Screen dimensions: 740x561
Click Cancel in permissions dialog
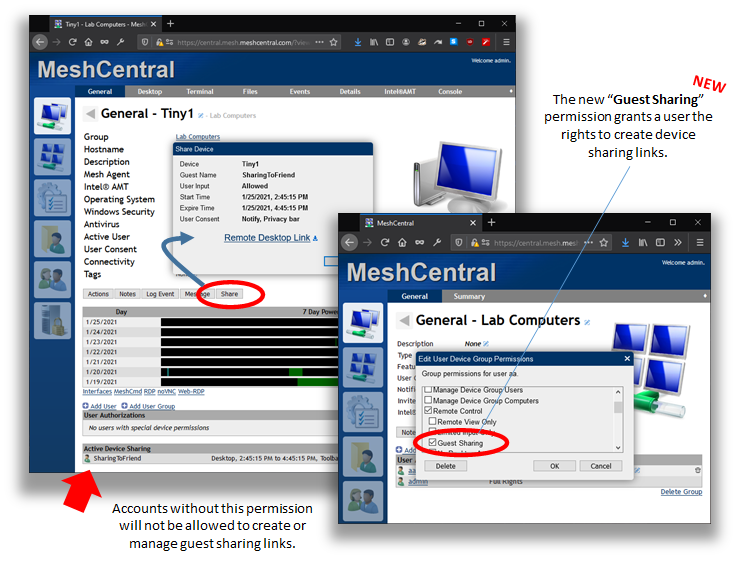click(601, 466)
